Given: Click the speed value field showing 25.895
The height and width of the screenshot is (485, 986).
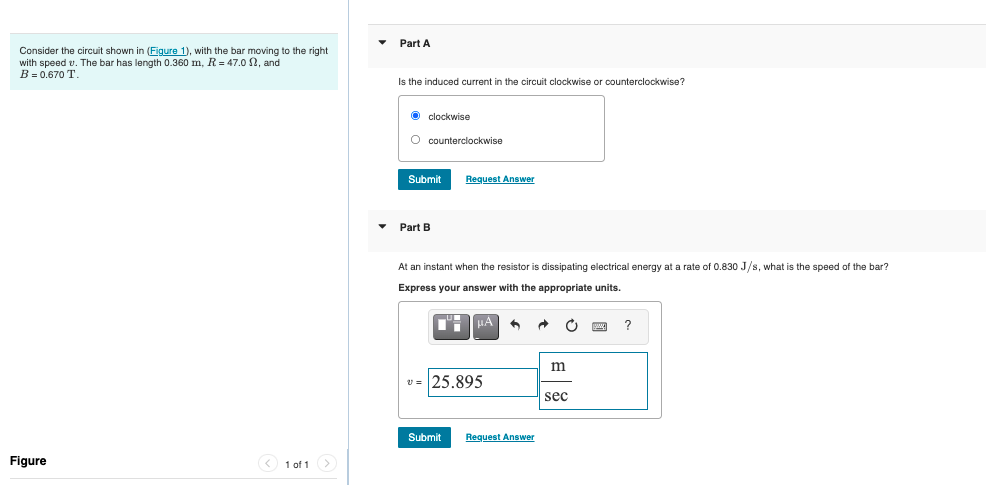Looking at the screenshot, I should click(483, 382).
